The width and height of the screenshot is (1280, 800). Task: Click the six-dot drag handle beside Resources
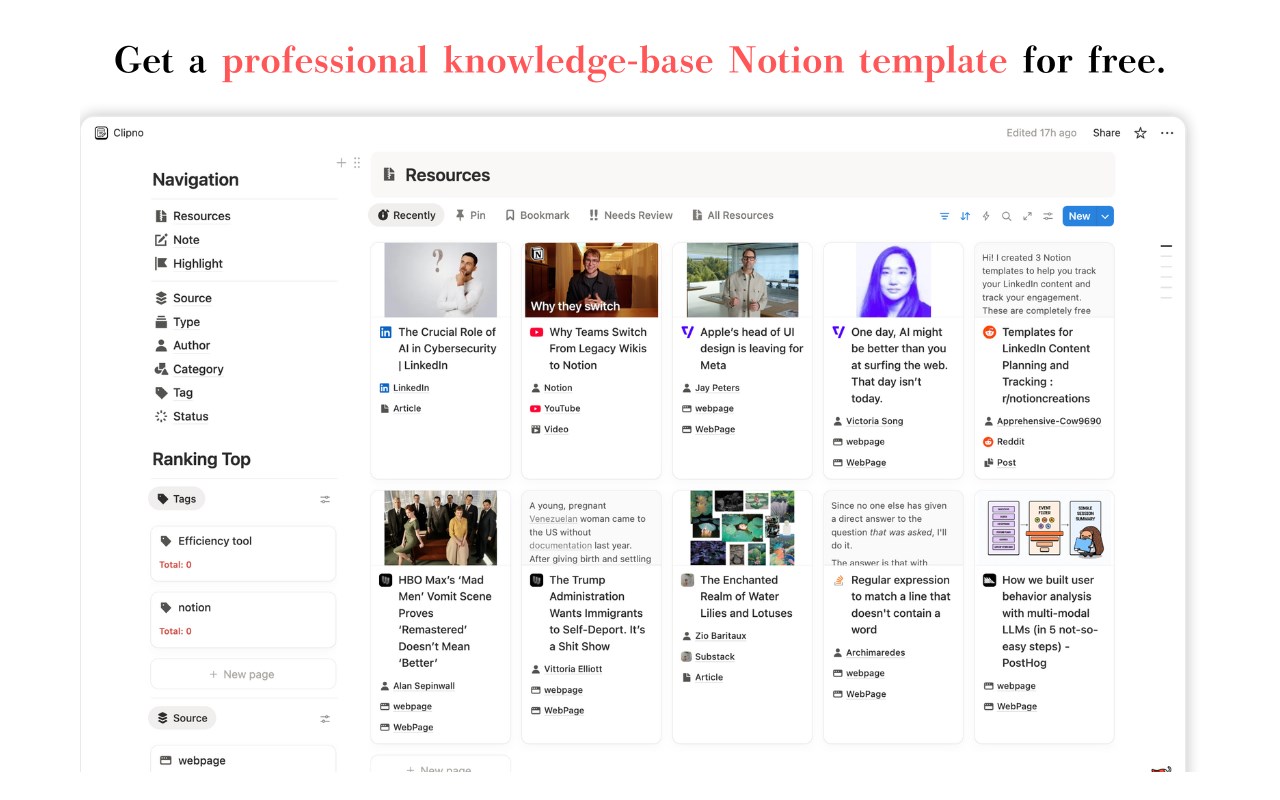(x=357, y=162)
